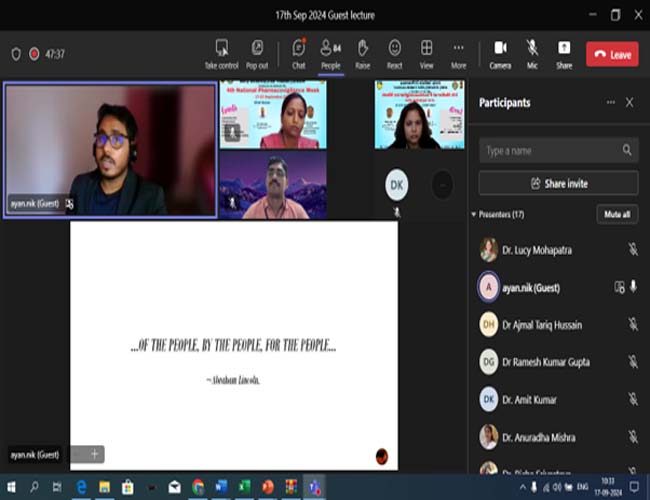Click the DG avatar in participants

point(489,362)
